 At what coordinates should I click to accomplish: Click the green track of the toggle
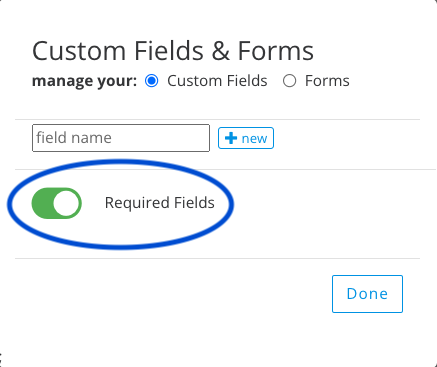42,203
